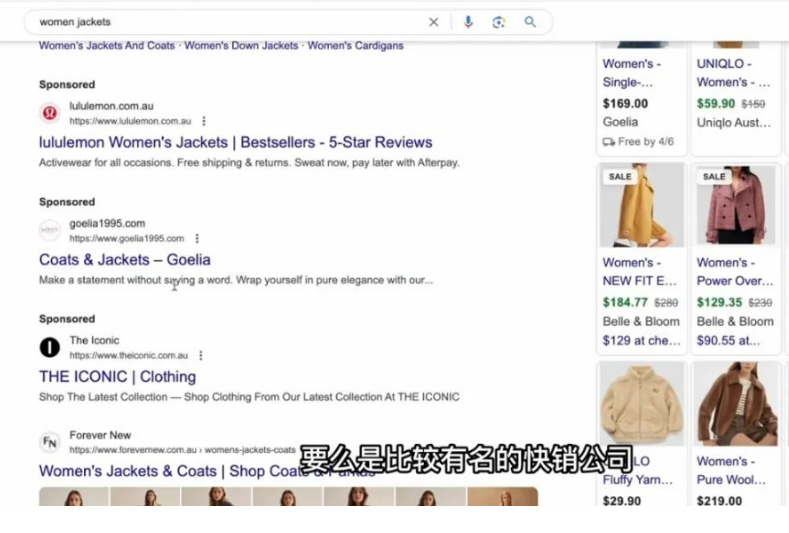The image size is (789, 533).
Task: Open the lululemon ad three-dot menu
Action: point(204,121)
